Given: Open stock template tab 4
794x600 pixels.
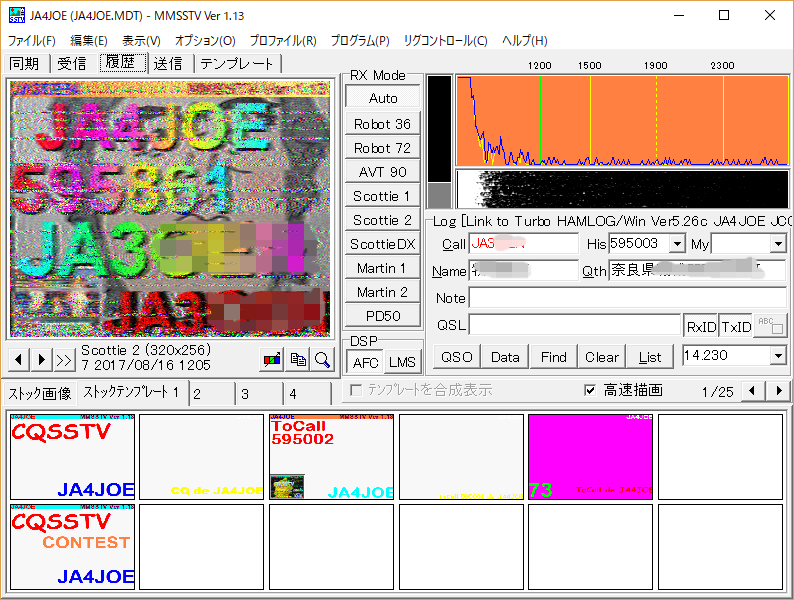Looking at the screenshot, I should coord(308,393).
